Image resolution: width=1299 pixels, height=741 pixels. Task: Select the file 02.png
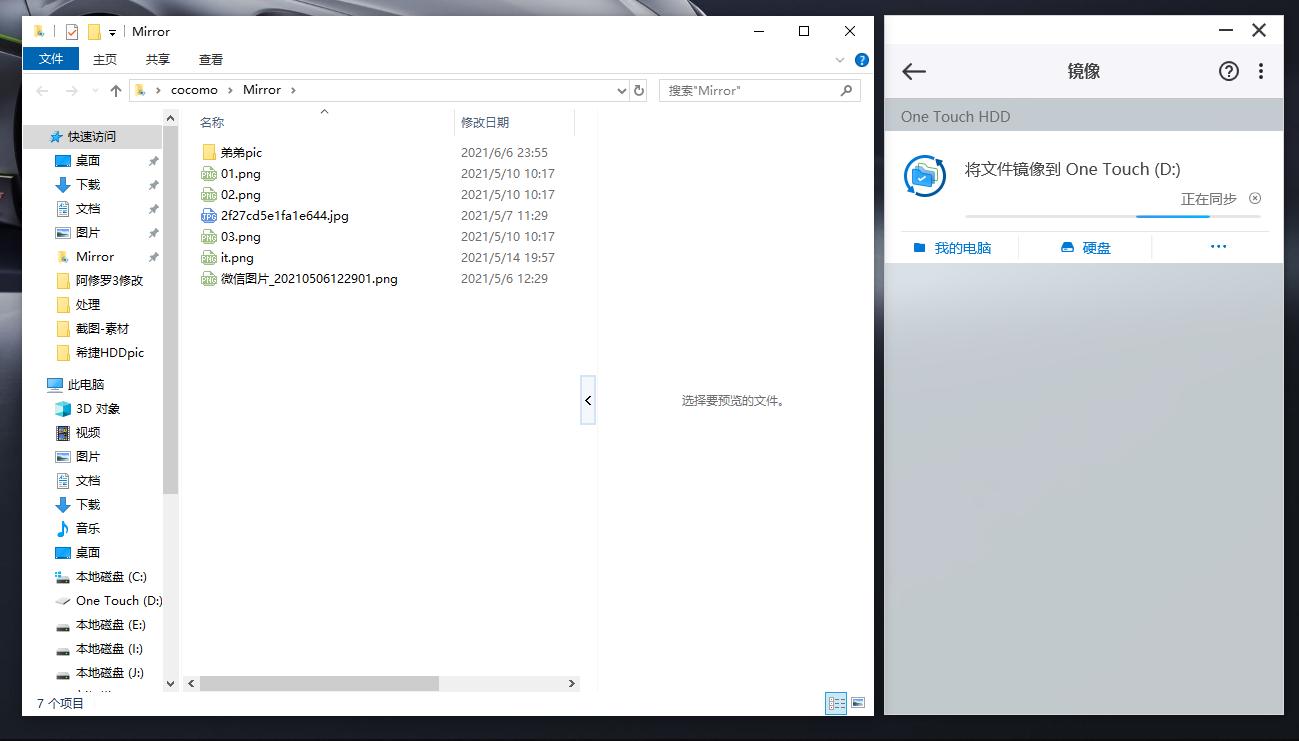240,194
